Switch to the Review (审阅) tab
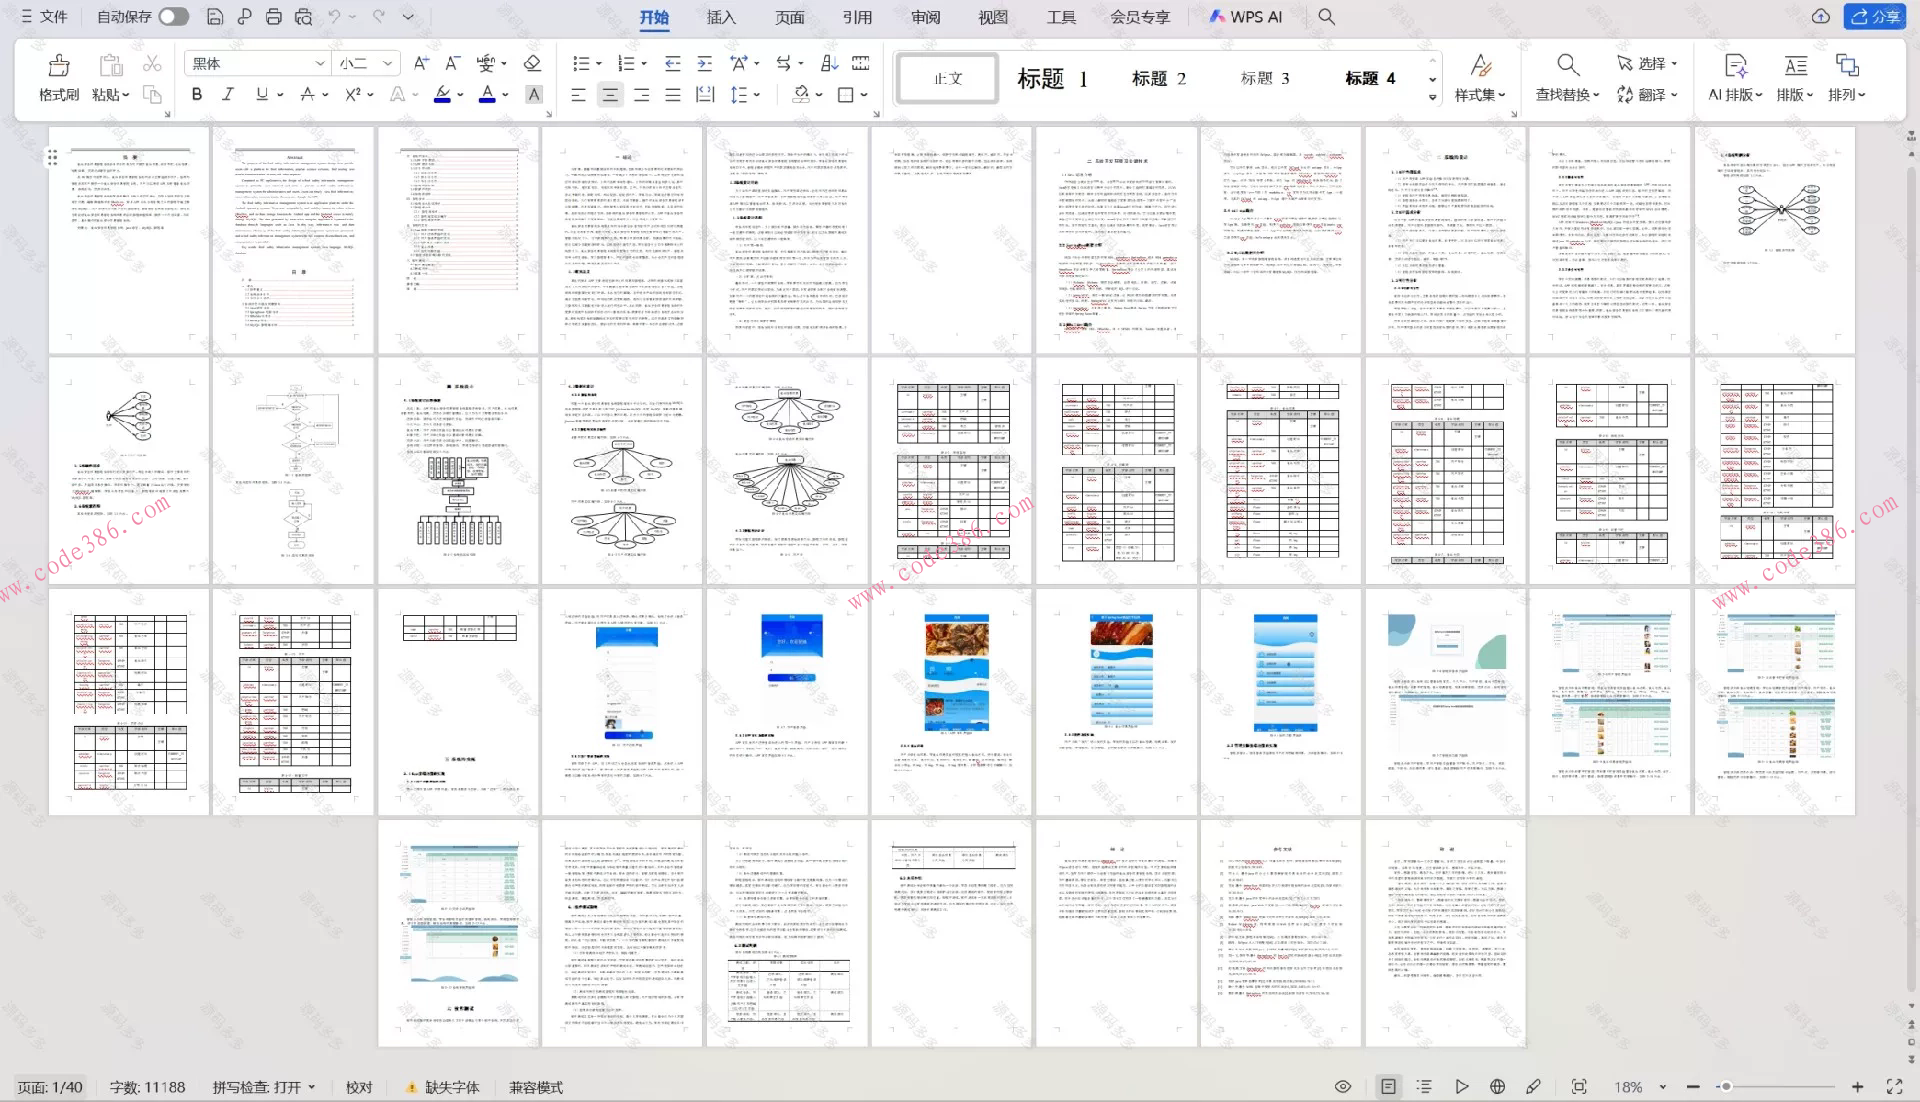Screen dimensions: 1920x1102 tap(925, 17)
